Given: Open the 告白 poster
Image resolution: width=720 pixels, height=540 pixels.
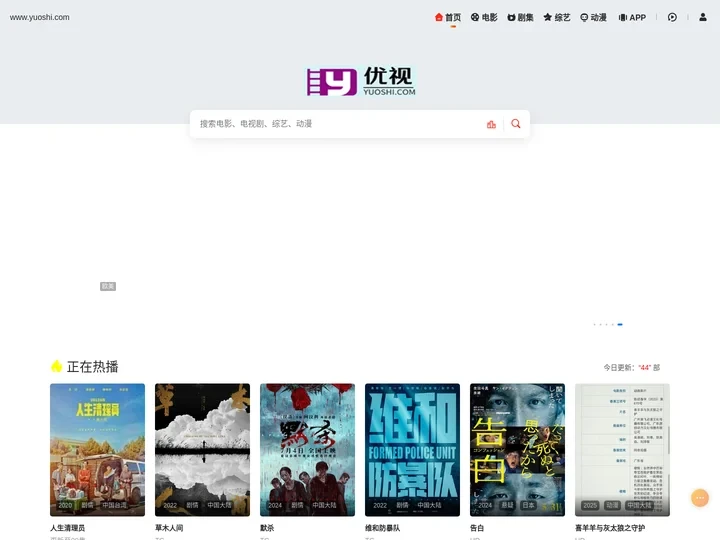Looking at the screenshot, I should coord(518,450).
